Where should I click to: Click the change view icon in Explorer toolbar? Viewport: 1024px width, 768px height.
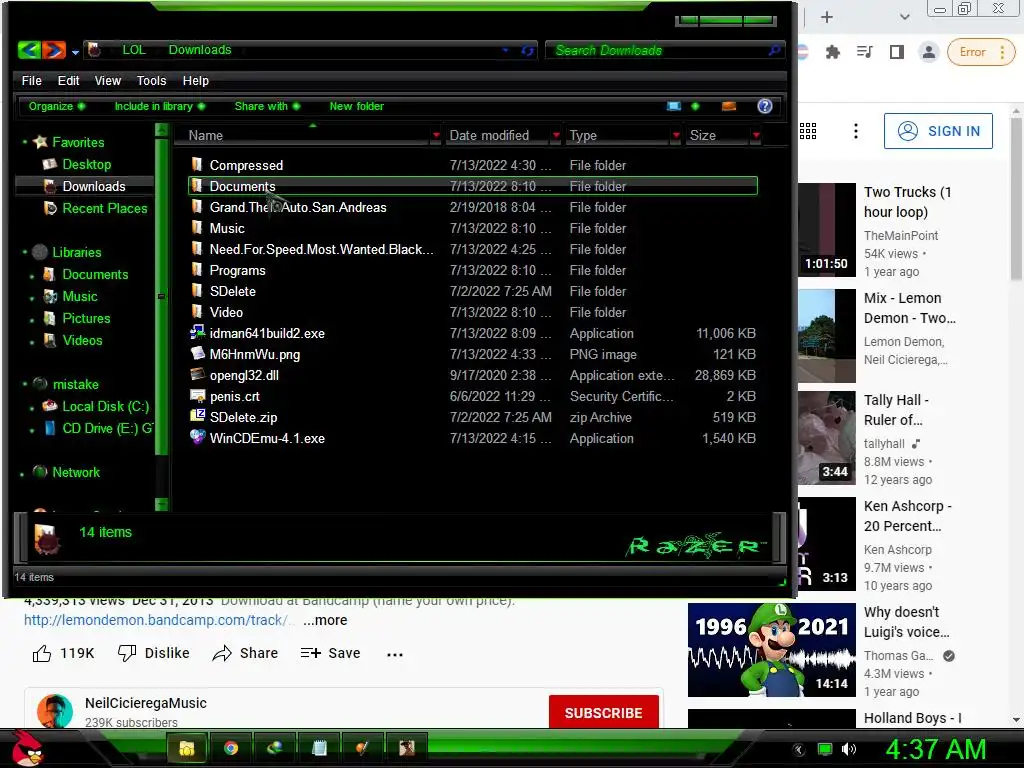pyautogui.click(x=674, y=106)
